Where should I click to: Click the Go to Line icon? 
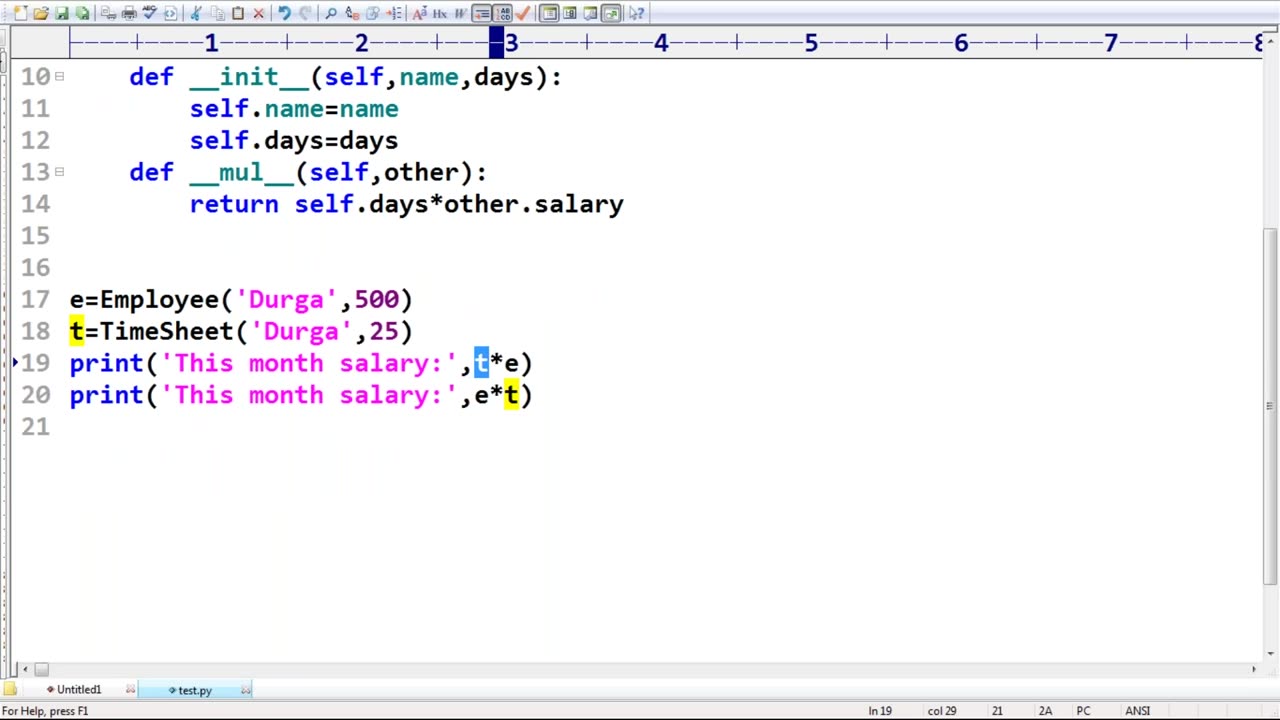click(393, 13)
